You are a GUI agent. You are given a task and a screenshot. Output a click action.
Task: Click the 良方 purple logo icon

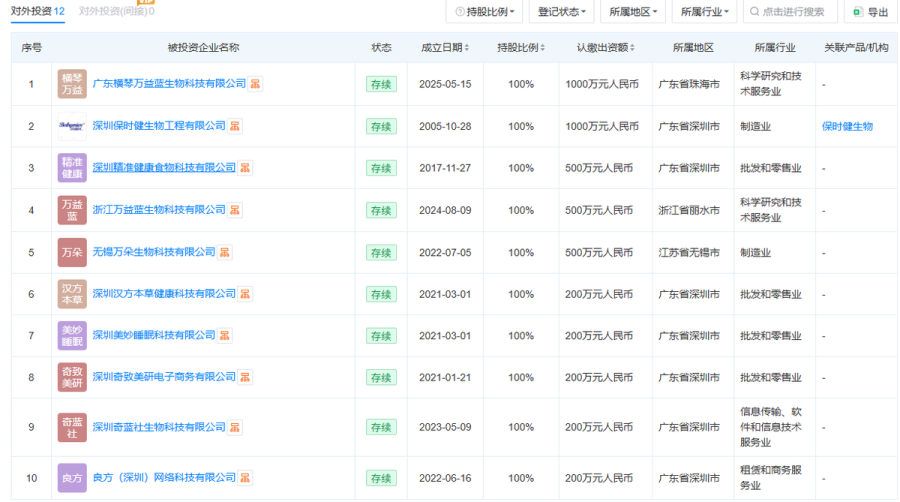click(x=72, y=478)
